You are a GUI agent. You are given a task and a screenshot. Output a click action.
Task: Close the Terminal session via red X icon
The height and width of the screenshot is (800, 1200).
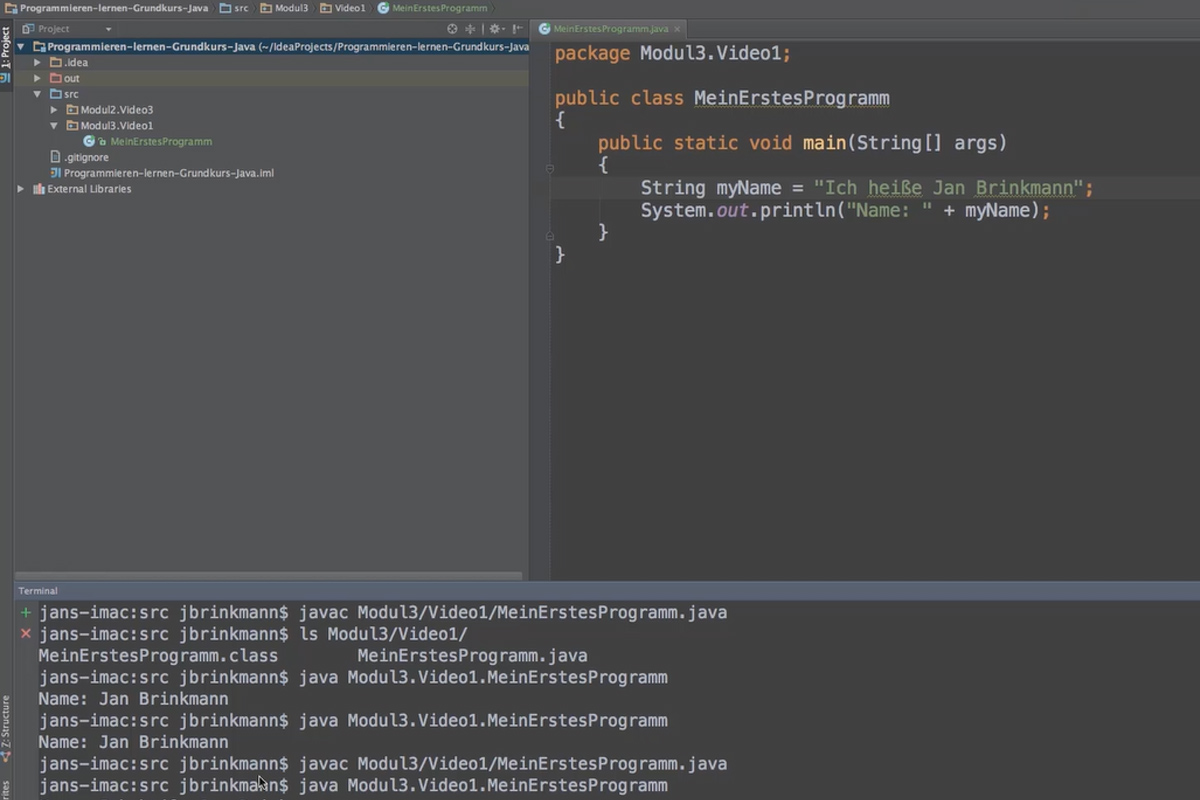tap(24, 633)
